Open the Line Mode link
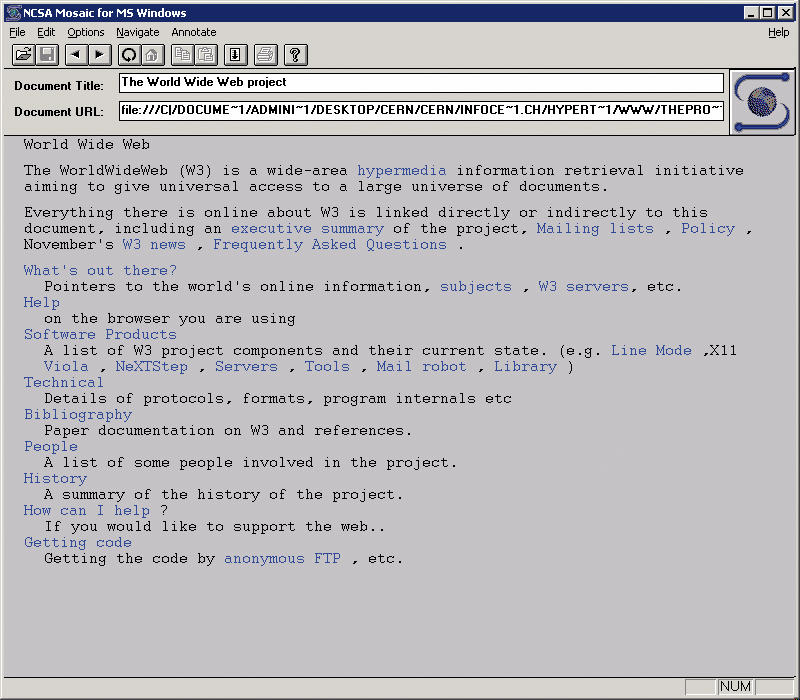Screen dimensions: 800x700 coord(652,351)
